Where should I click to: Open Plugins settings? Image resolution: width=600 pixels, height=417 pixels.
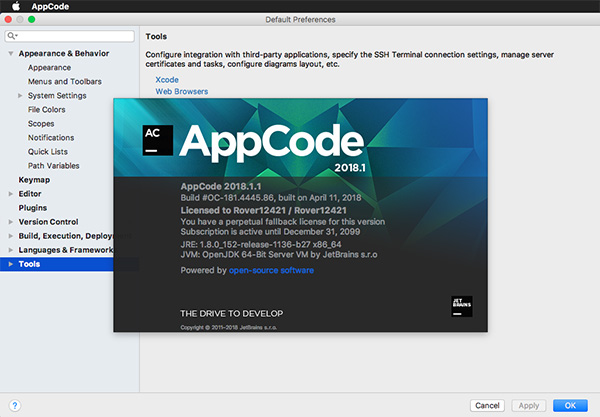[33, 208]
